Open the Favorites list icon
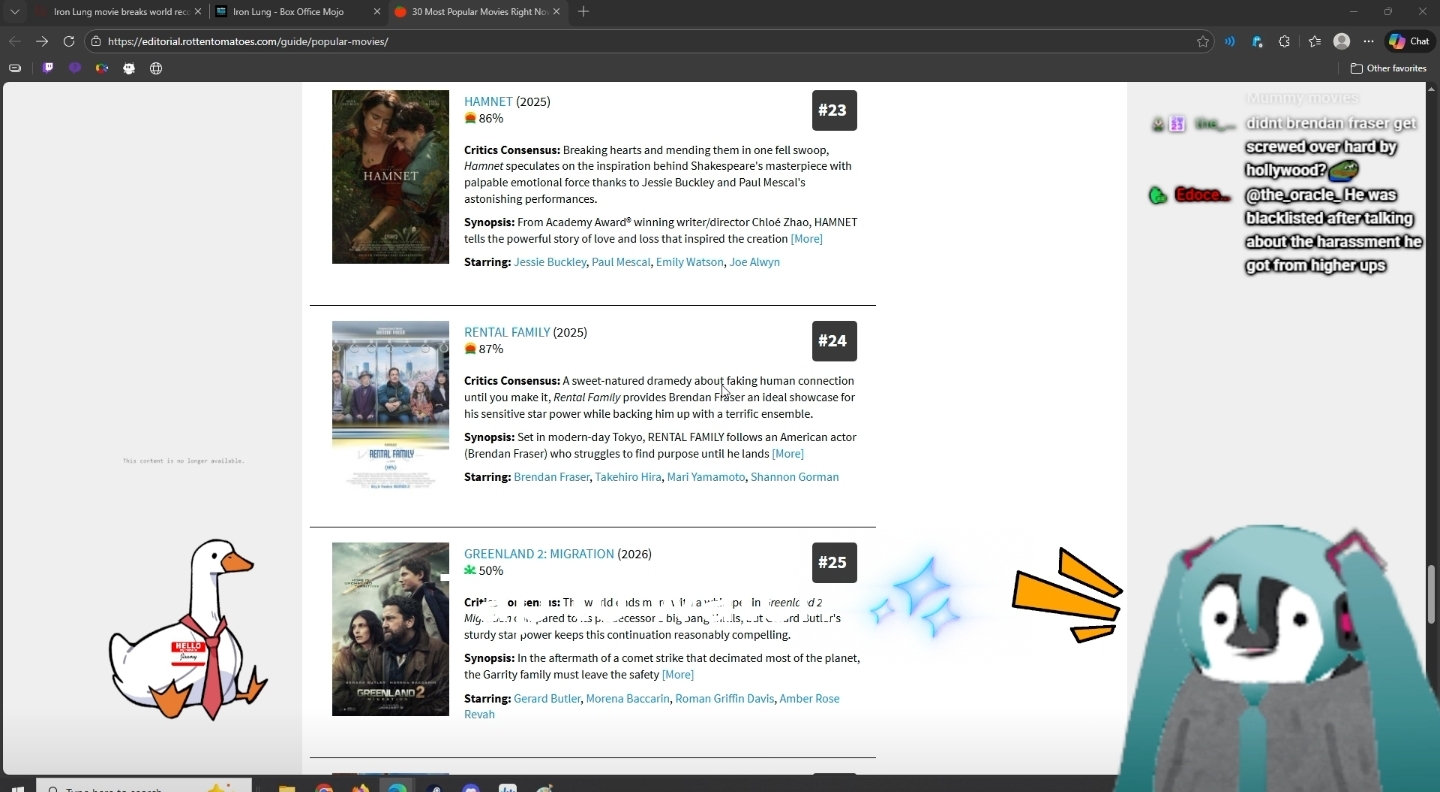Viewport: 1440px width, 792px height. pyautogui.click(x=1315, y=41)
